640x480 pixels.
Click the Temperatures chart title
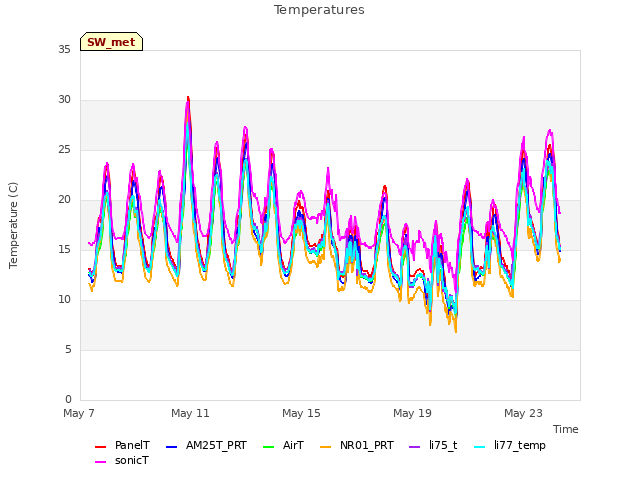(319, 10)
